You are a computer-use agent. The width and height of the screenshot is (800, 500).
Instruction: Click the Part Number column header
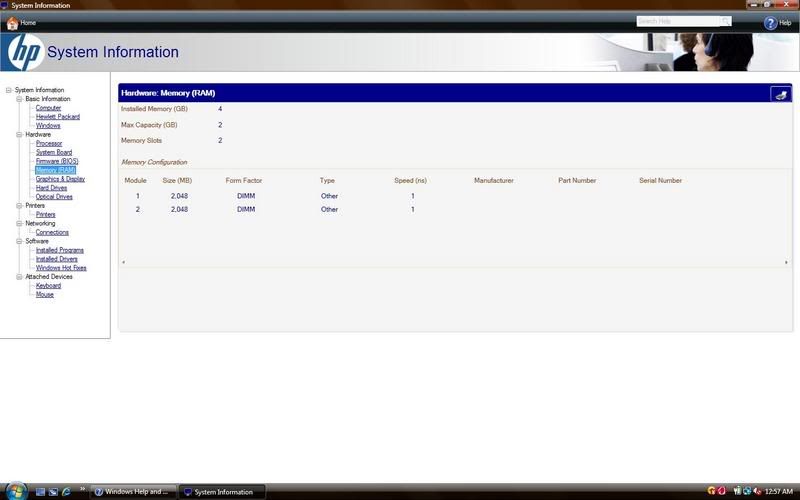pos(577,181)
